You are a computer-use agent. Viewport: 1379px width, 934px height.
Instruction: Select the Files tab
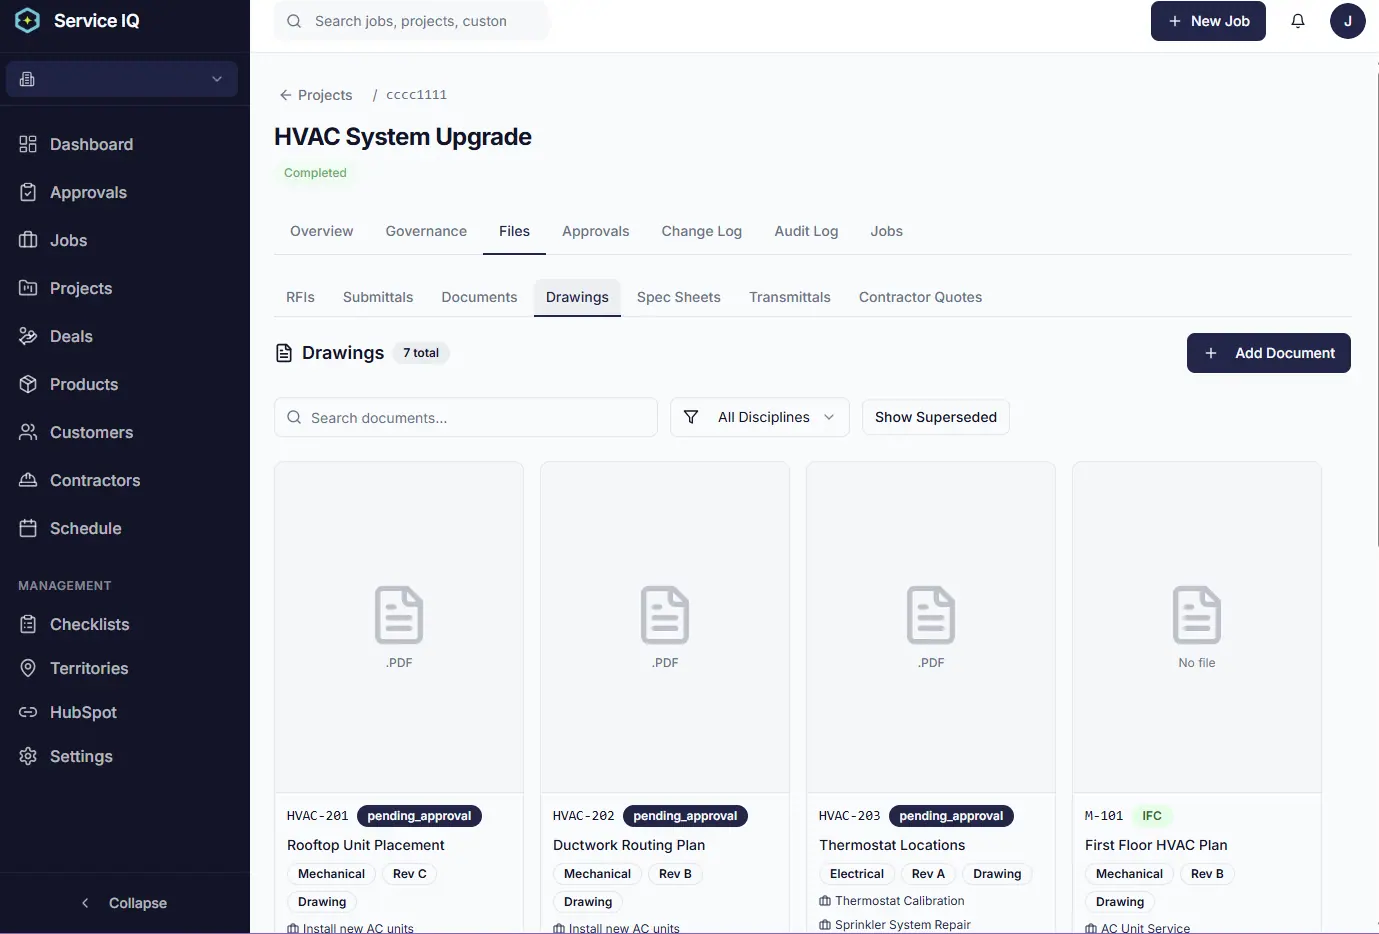click(514, 231)
